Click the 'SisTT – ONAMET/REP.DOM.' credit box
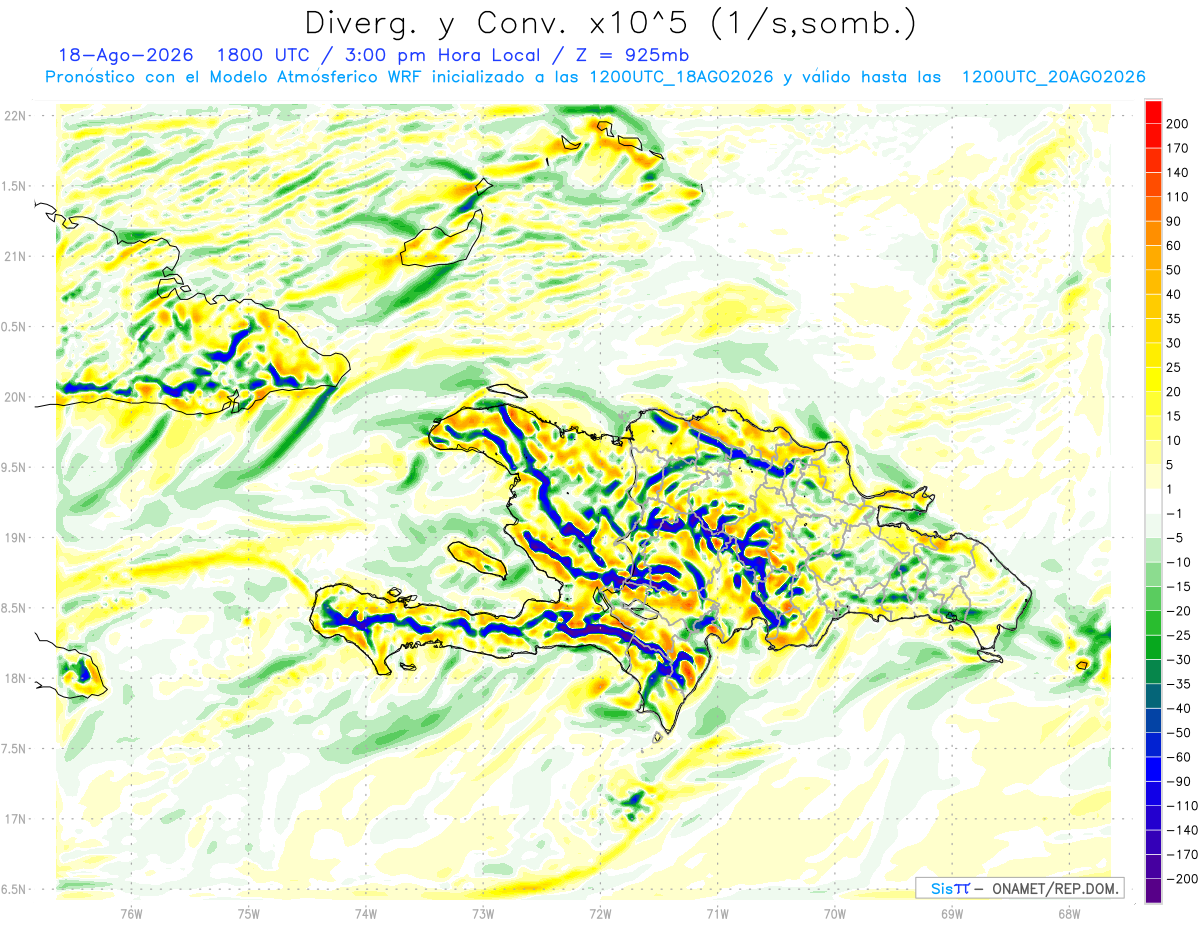This screenshot has width=1200, height=927. point(1019,888)
